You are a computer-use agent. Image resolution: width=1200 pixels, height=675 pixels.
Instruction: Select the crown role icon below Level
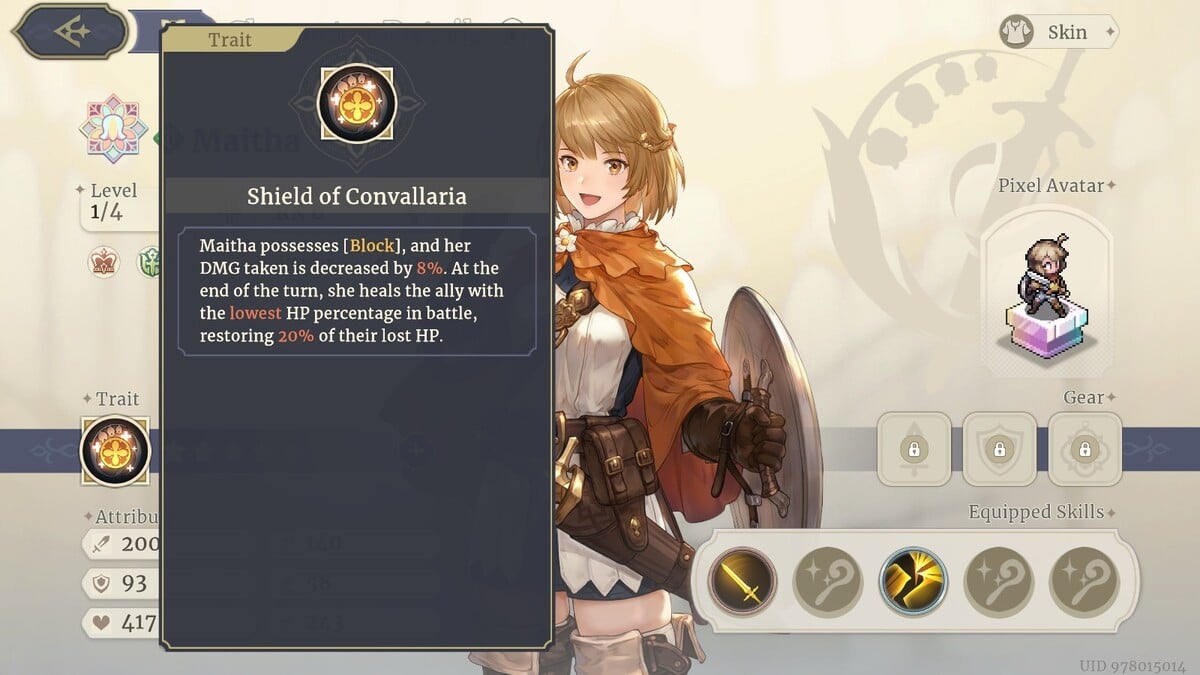coord(104,262)
